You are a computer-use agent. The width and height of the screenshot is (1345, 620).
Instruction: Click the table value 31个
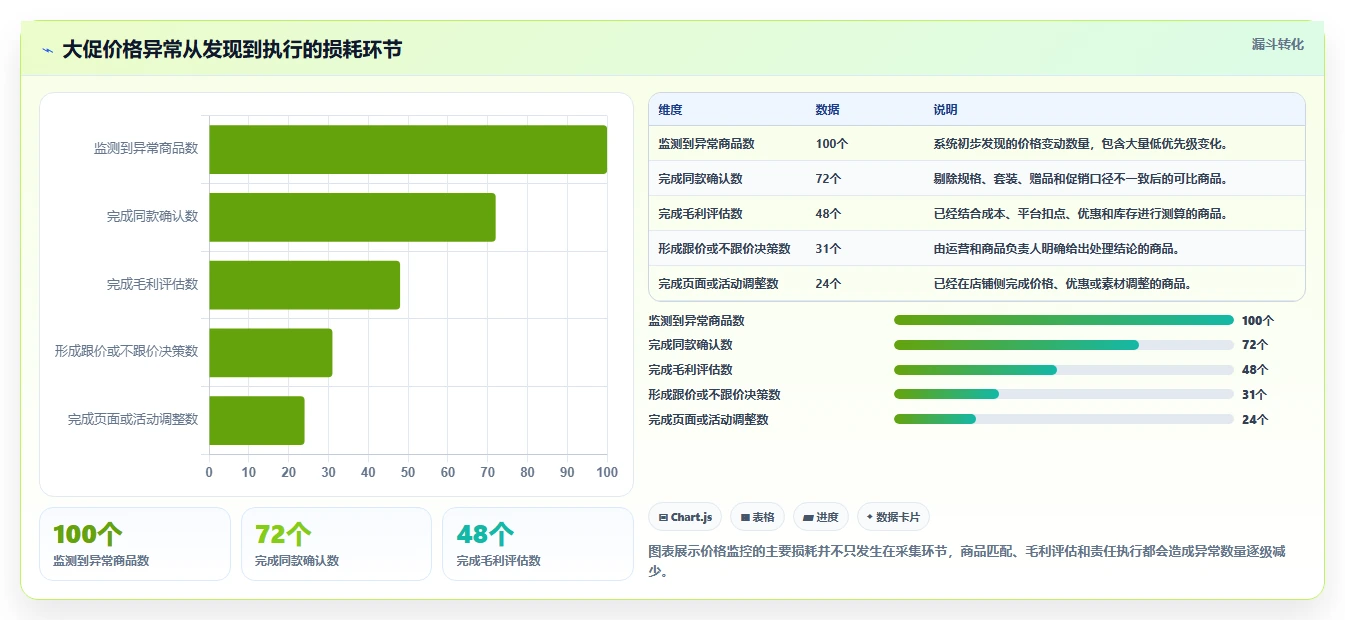click(x=828, y=249)
